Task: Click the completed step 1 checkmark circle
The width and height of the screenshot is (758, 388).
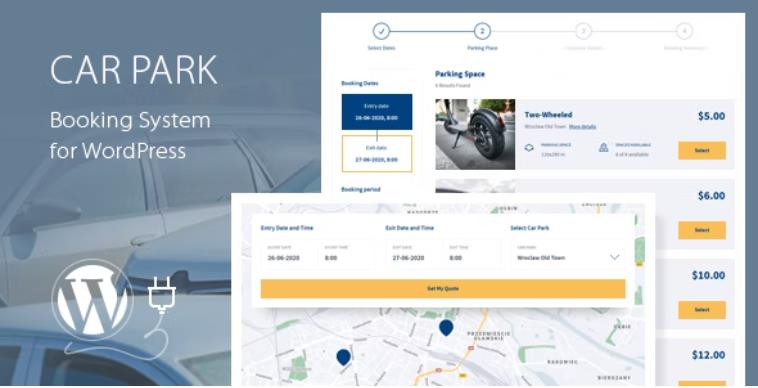Action: [x=381, y=31]
